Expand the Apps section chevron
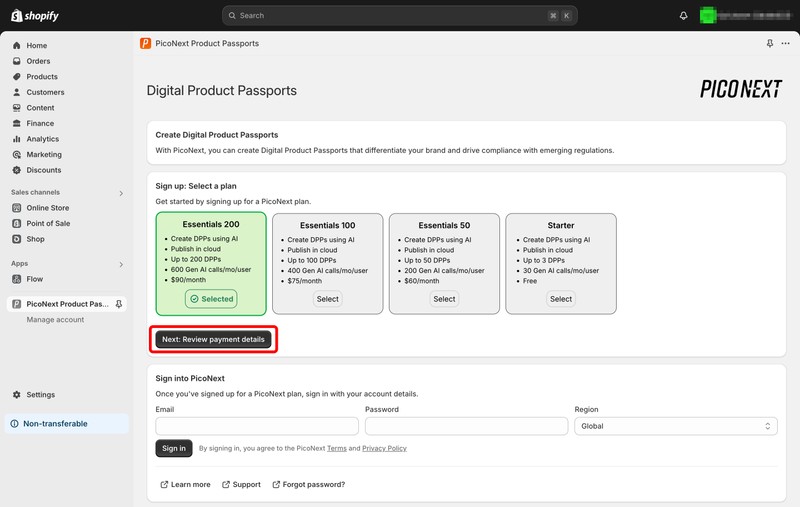This screenshot has height=507, width=800. [x=121, y=265]
